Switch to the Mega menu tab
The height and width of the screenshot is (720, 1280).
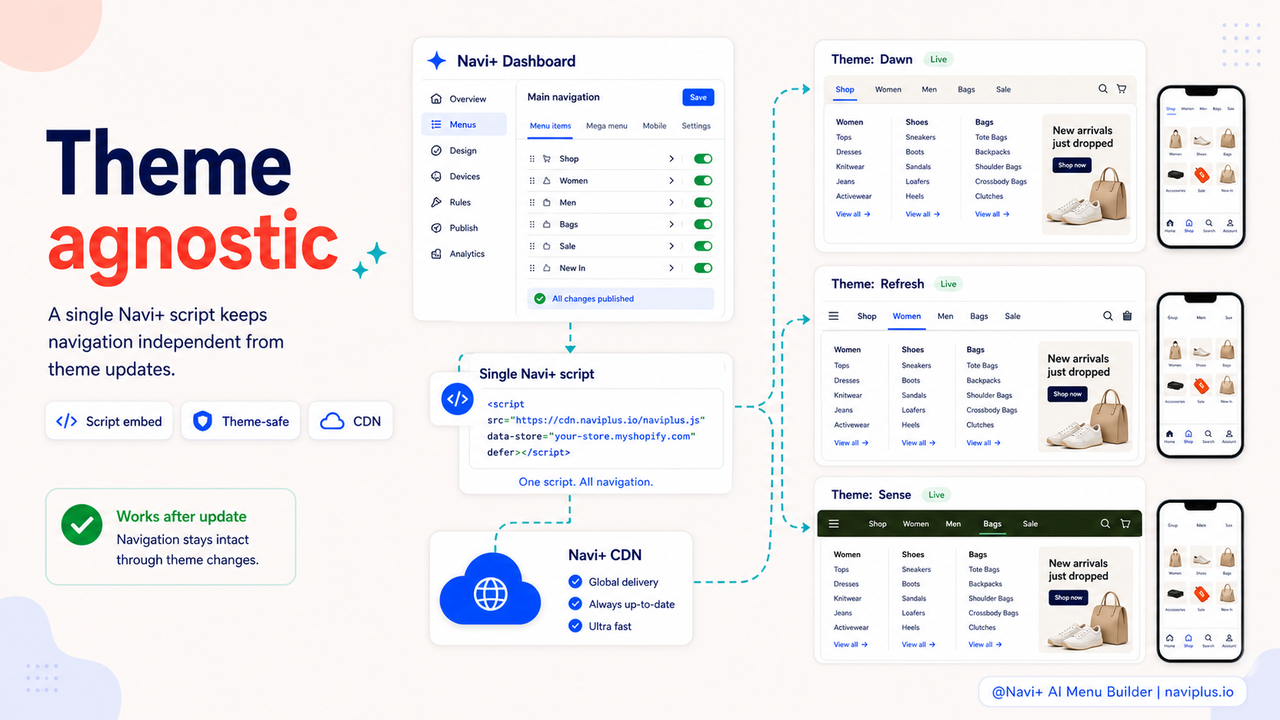point(607,126)
